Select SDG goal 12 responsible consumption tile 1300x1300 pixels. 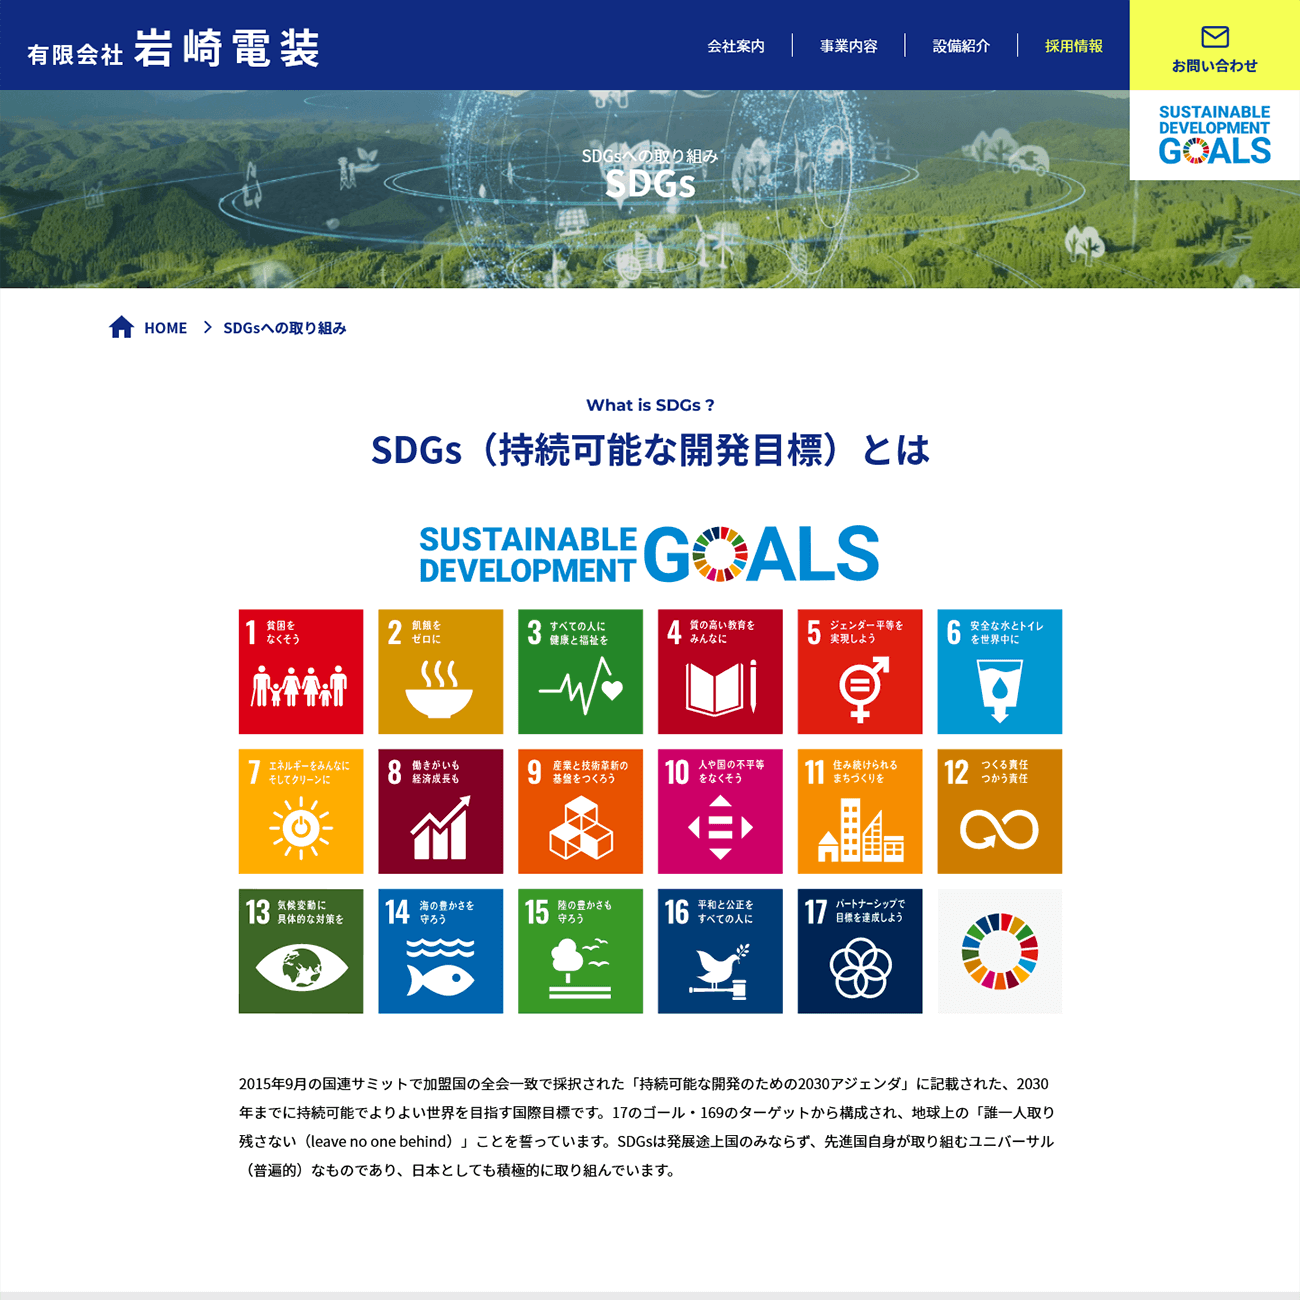1000,812
